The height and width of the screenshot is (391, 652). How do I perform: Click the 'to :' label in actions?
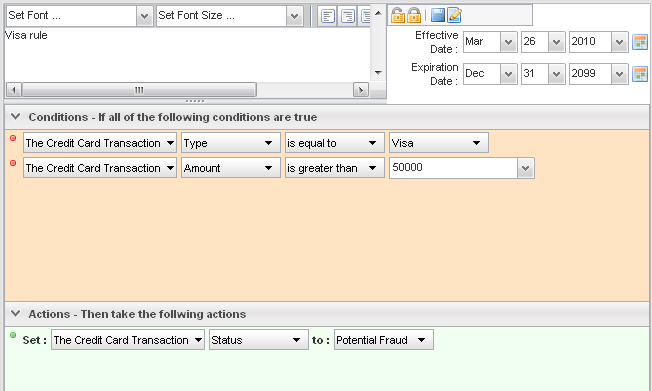[321, 340]
